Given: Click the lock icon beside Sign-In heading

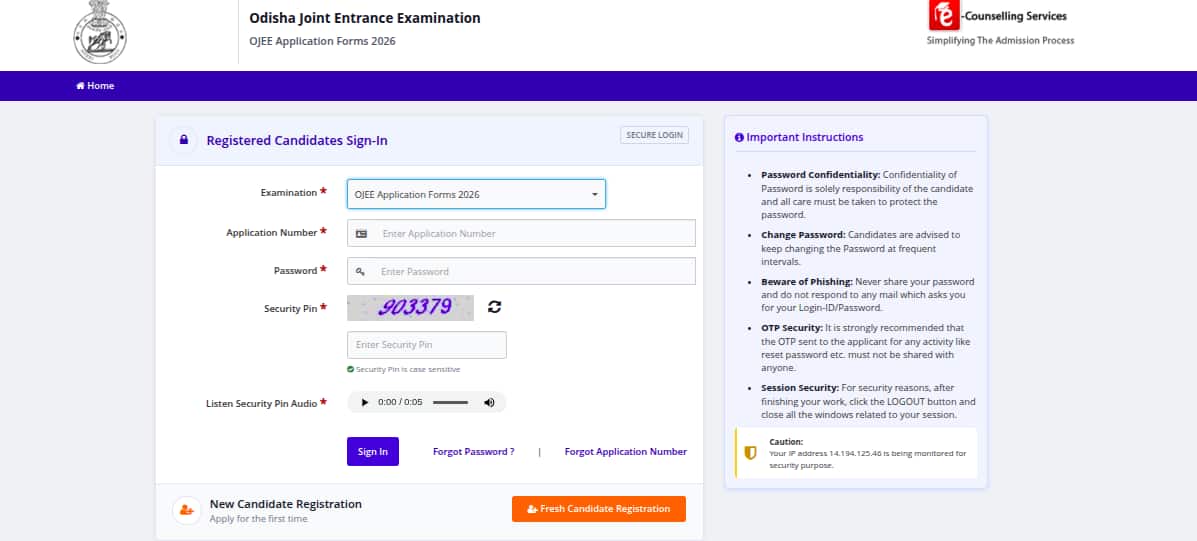Looking at the screenshot, I should coord(183,140).
